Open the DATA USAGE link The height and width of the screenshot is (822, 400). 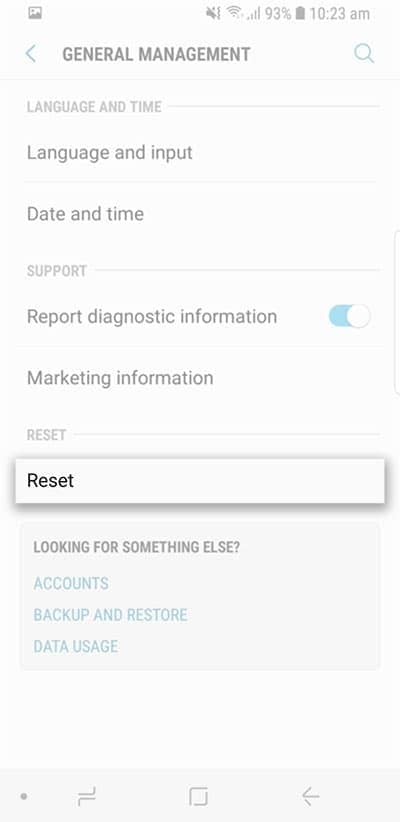pyautogui.click(x=75, y=646)
